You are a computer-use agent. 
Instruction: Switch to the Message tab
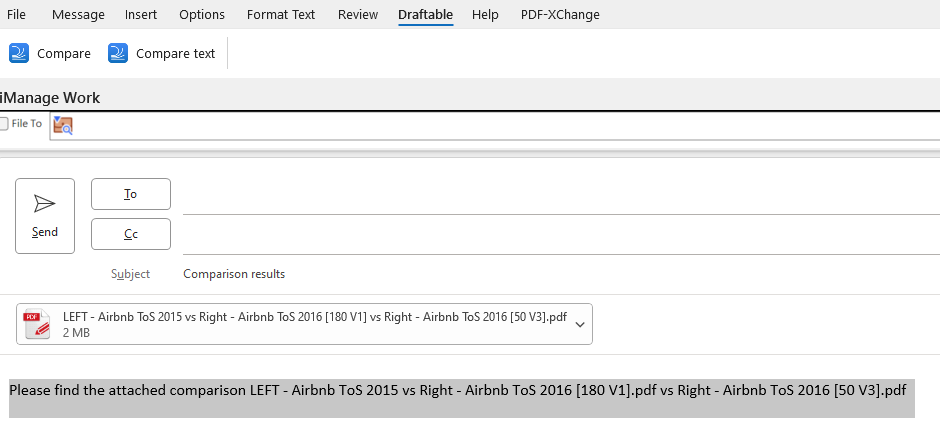pos(78,14)
